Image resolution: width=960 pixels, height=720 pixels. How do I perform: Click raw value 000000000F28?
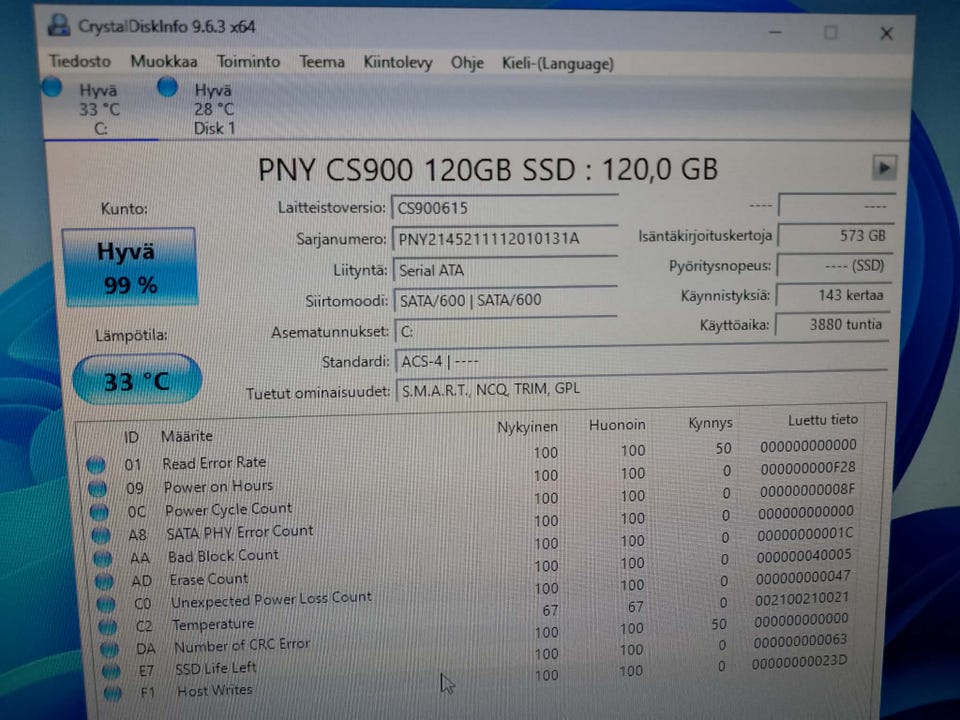point(808,468)
